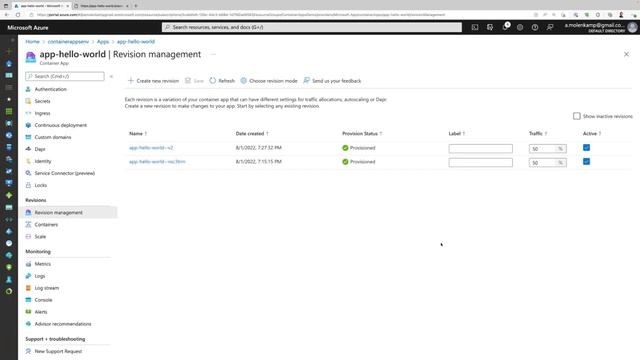Open Service Connector (preview)
The width and height of the screenshot is (640, 360).
point(64,173)
